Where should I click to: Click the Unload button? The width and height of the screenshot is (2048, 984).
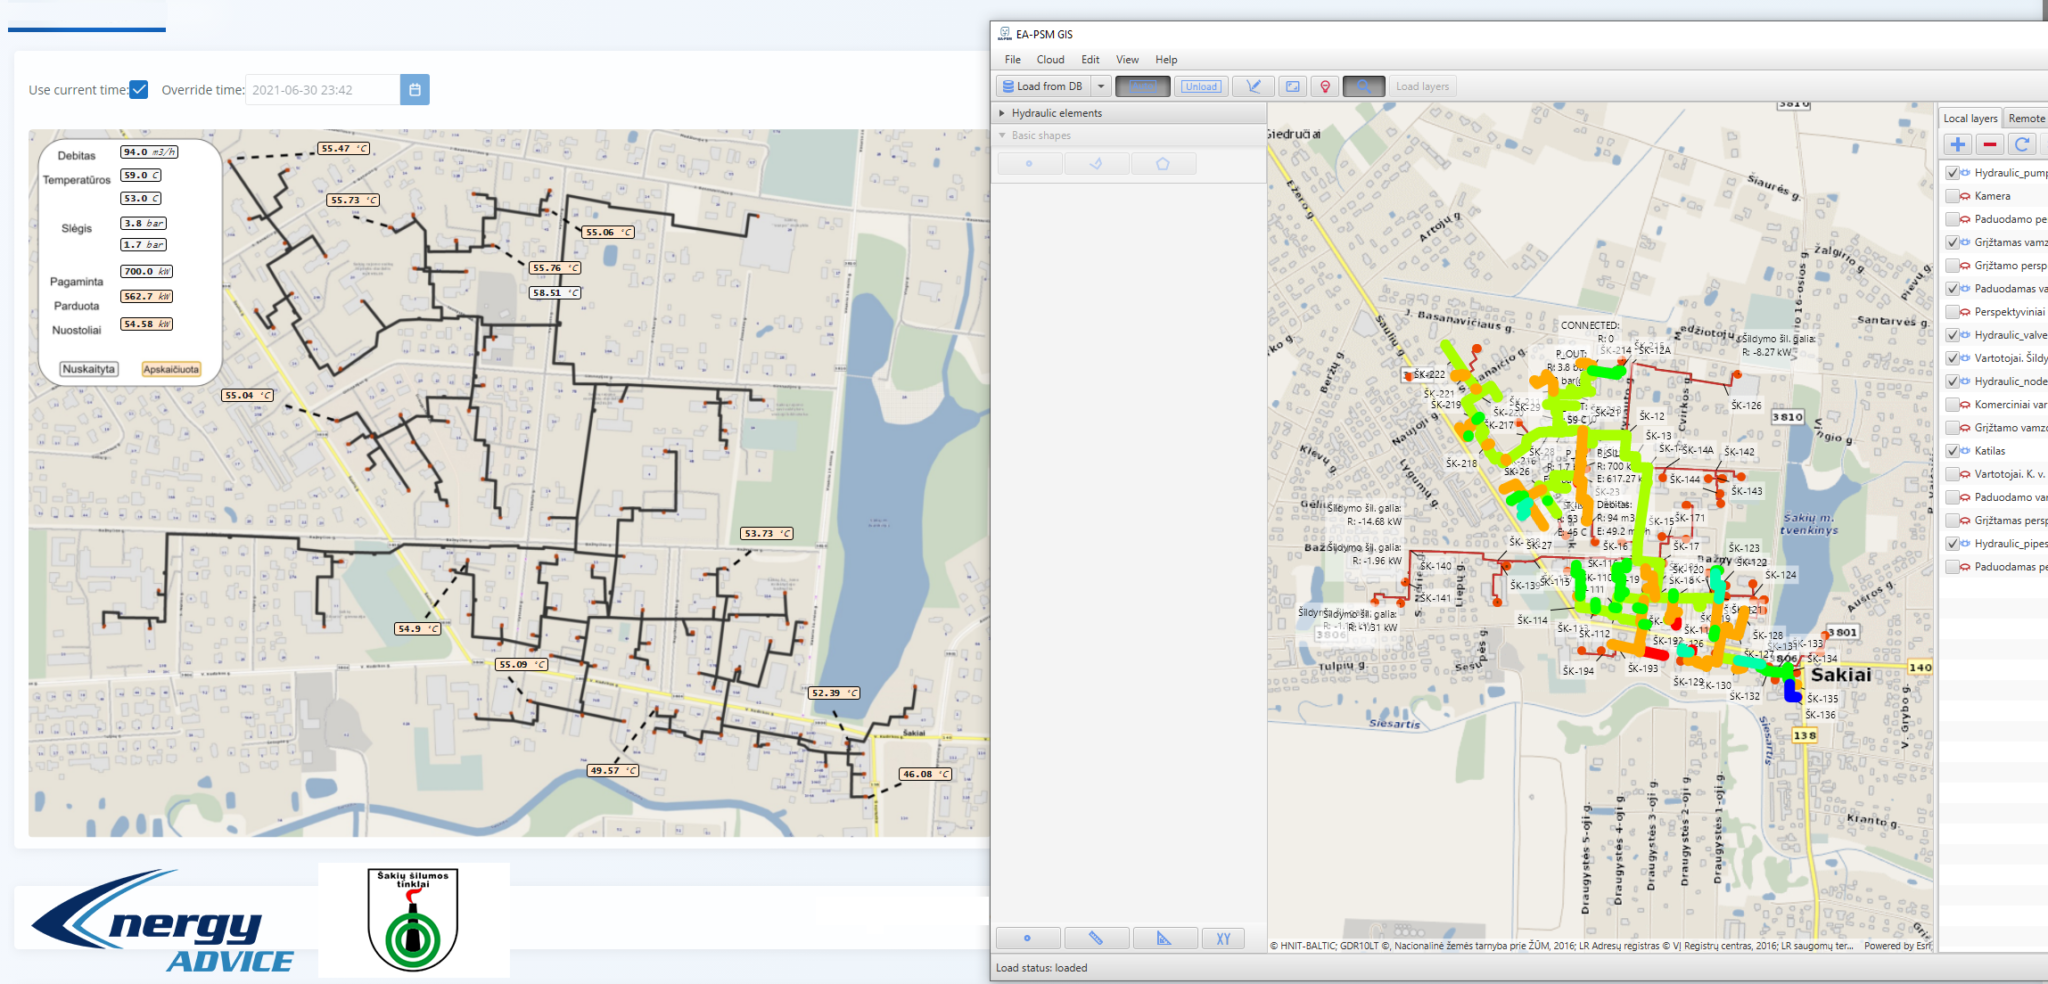(1201, 87)
